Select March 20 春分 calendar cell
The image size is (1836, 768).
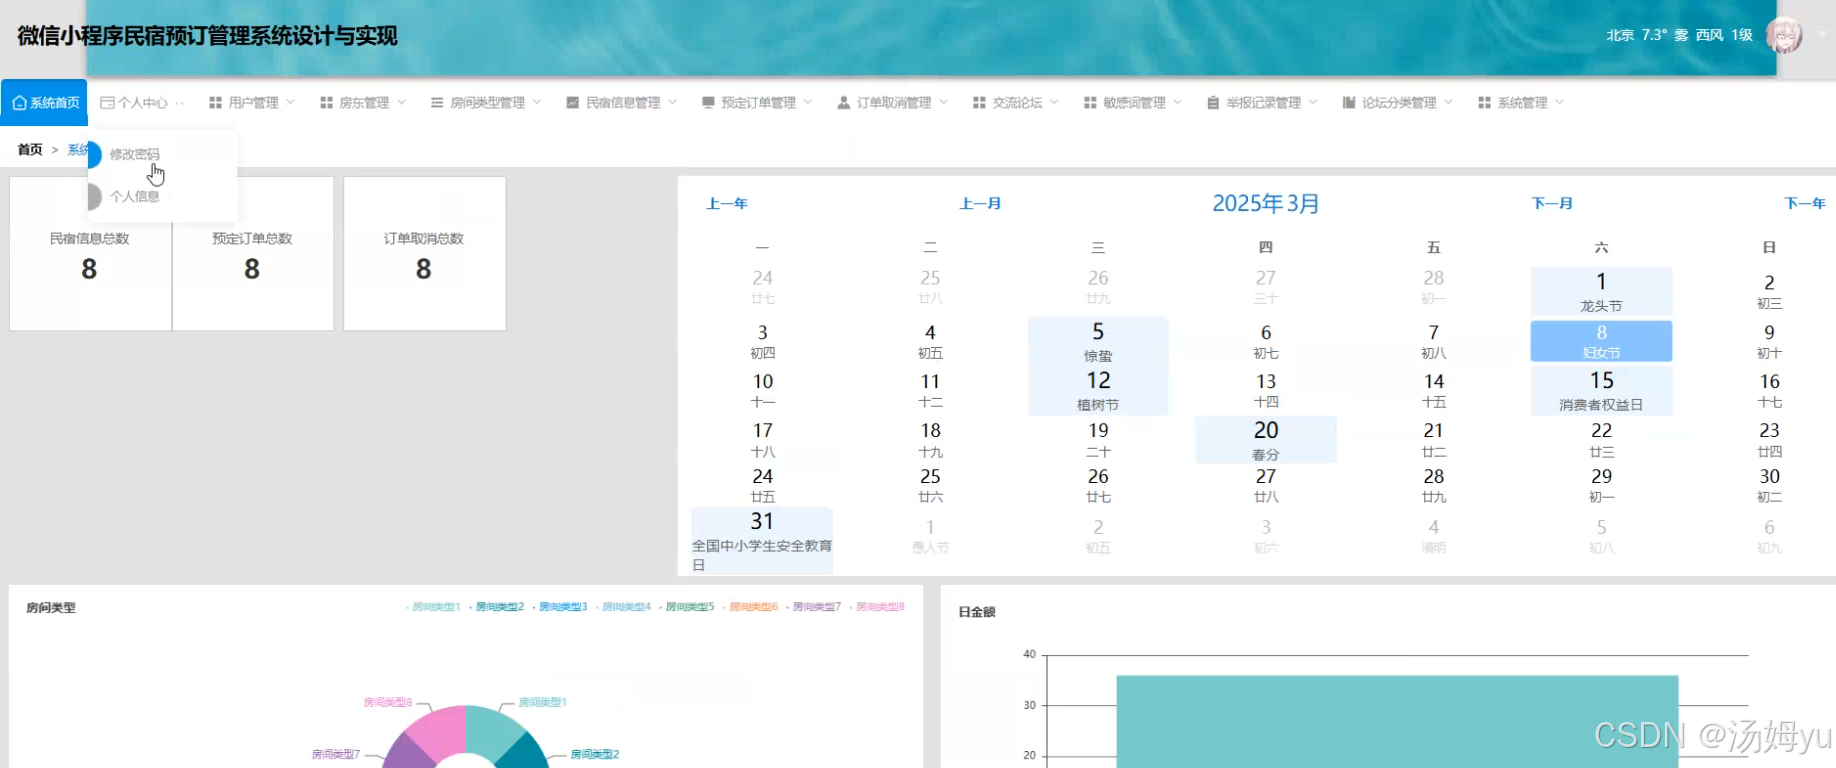point(1266,440)
